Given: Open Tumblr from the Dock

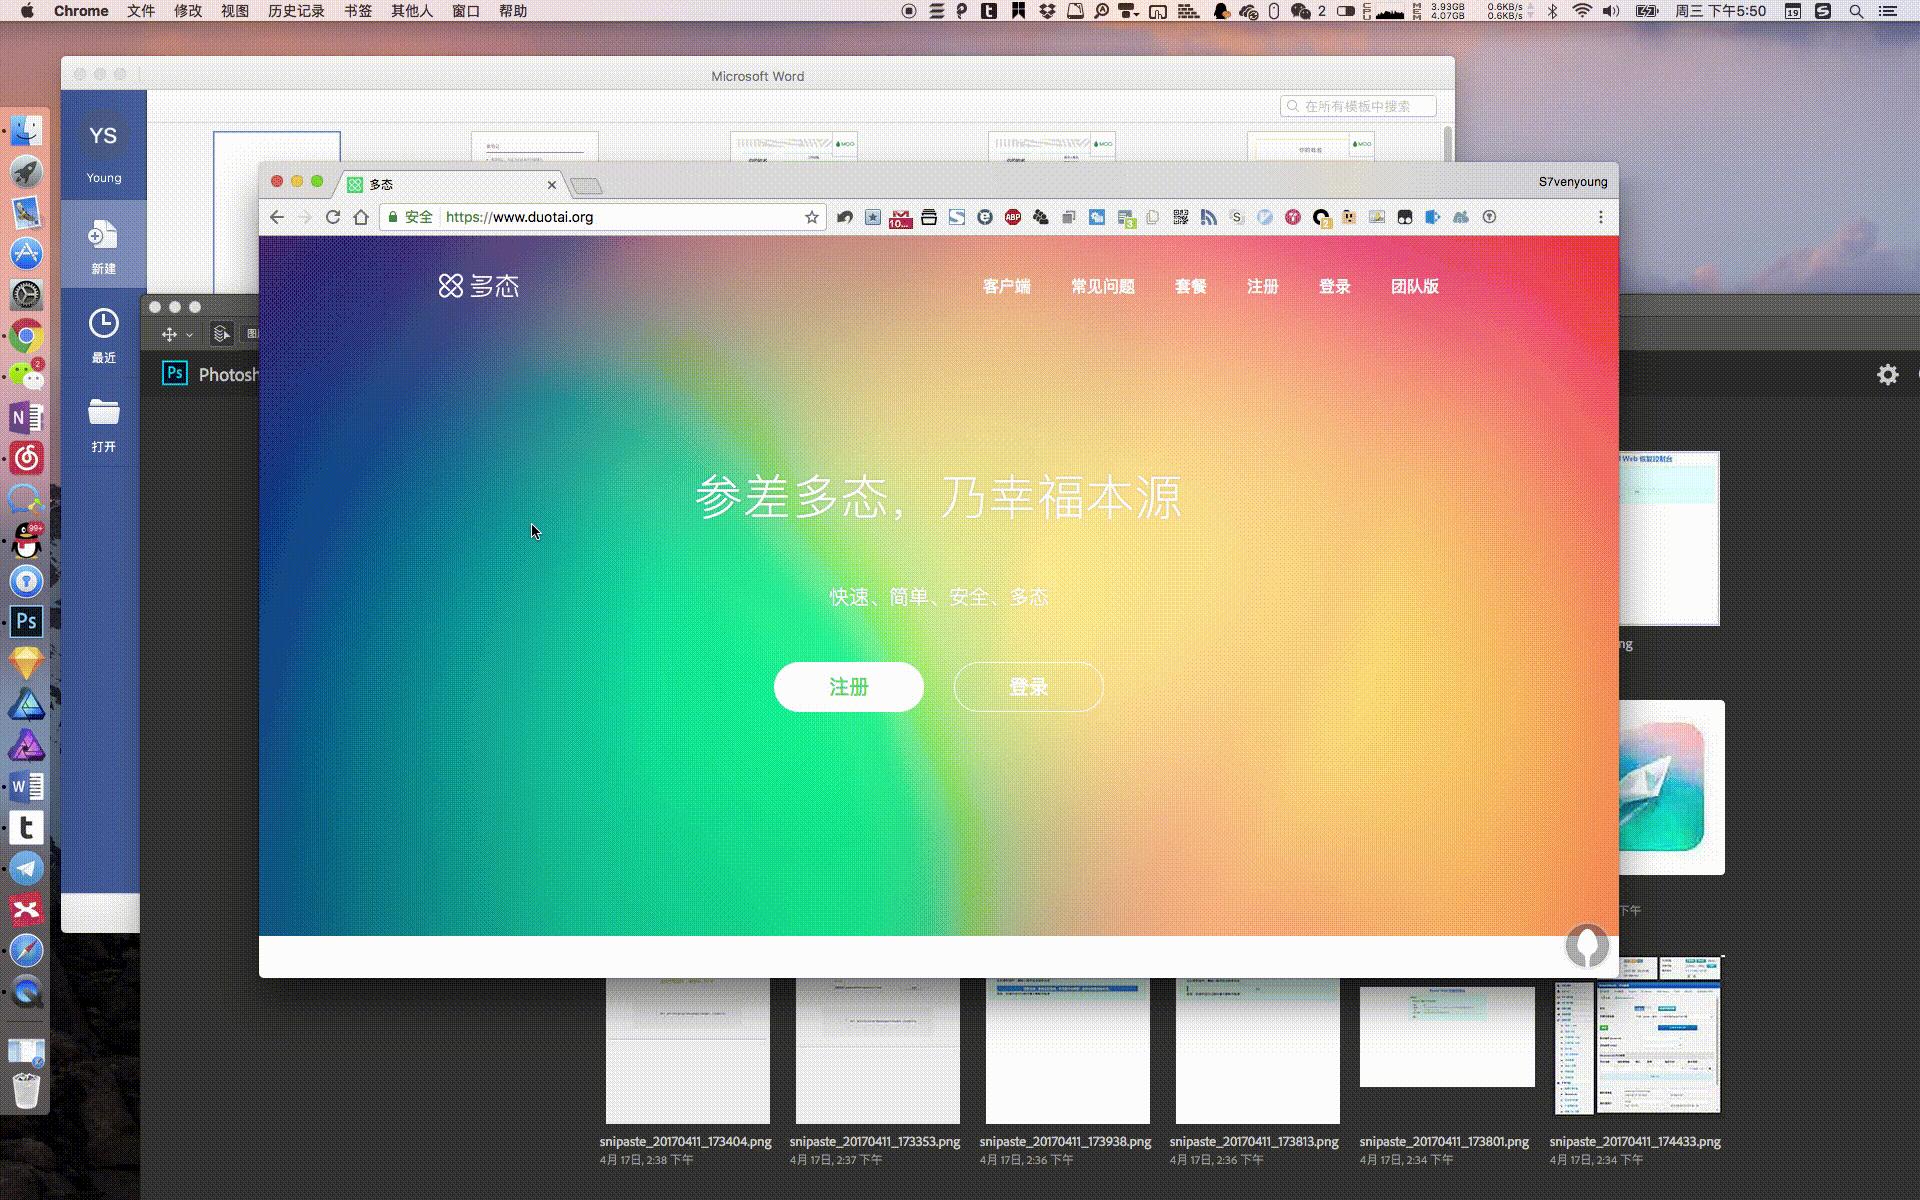Looking at the screenshot, I should pyautogui.click(x=25, y=827).
